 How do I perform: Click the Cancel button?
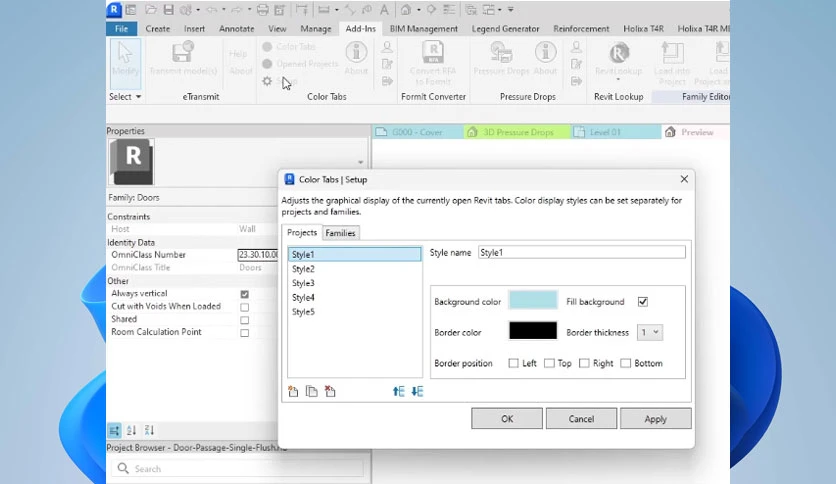[581, 418]
